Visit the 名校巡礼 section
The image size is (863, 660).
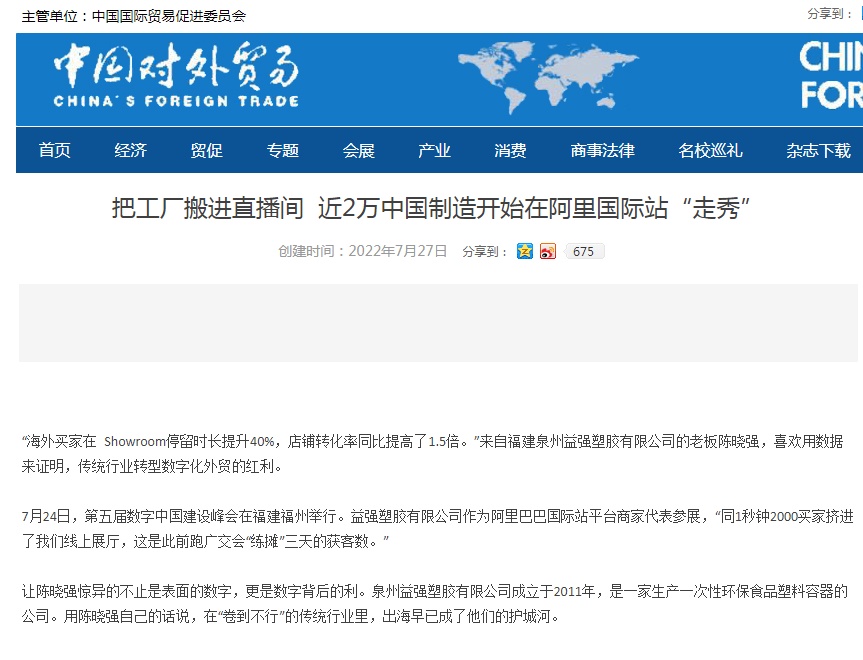pos(711,151)
